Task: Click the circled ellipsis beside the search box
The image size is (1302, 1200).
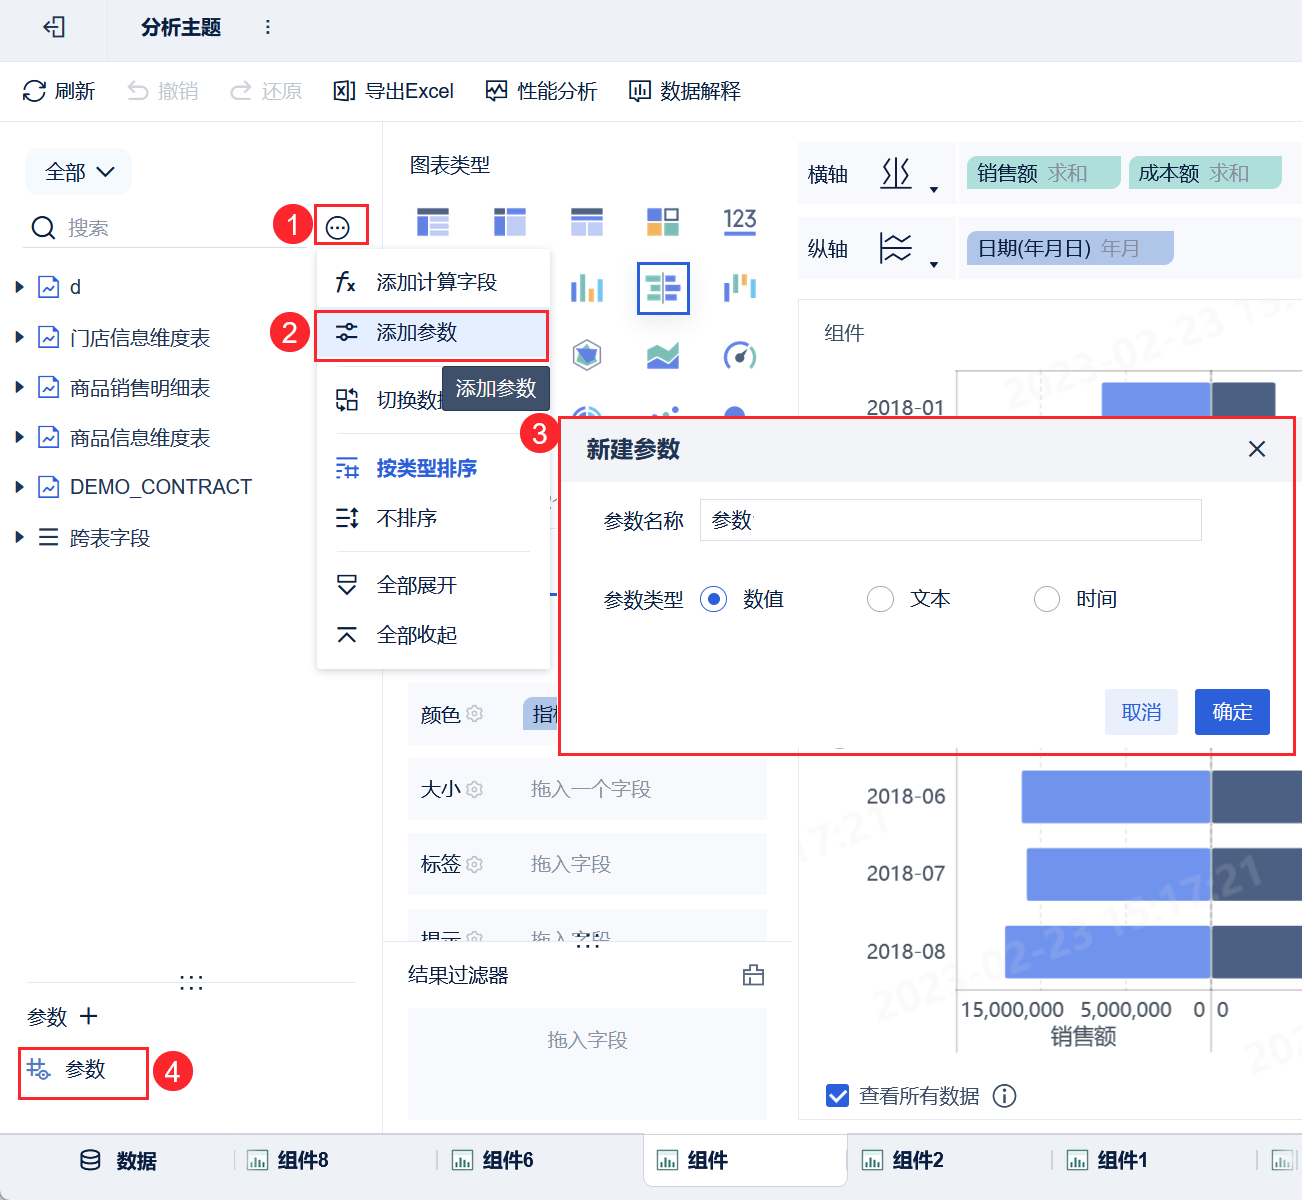Action: pyautogui.click(x=338, y=228)
